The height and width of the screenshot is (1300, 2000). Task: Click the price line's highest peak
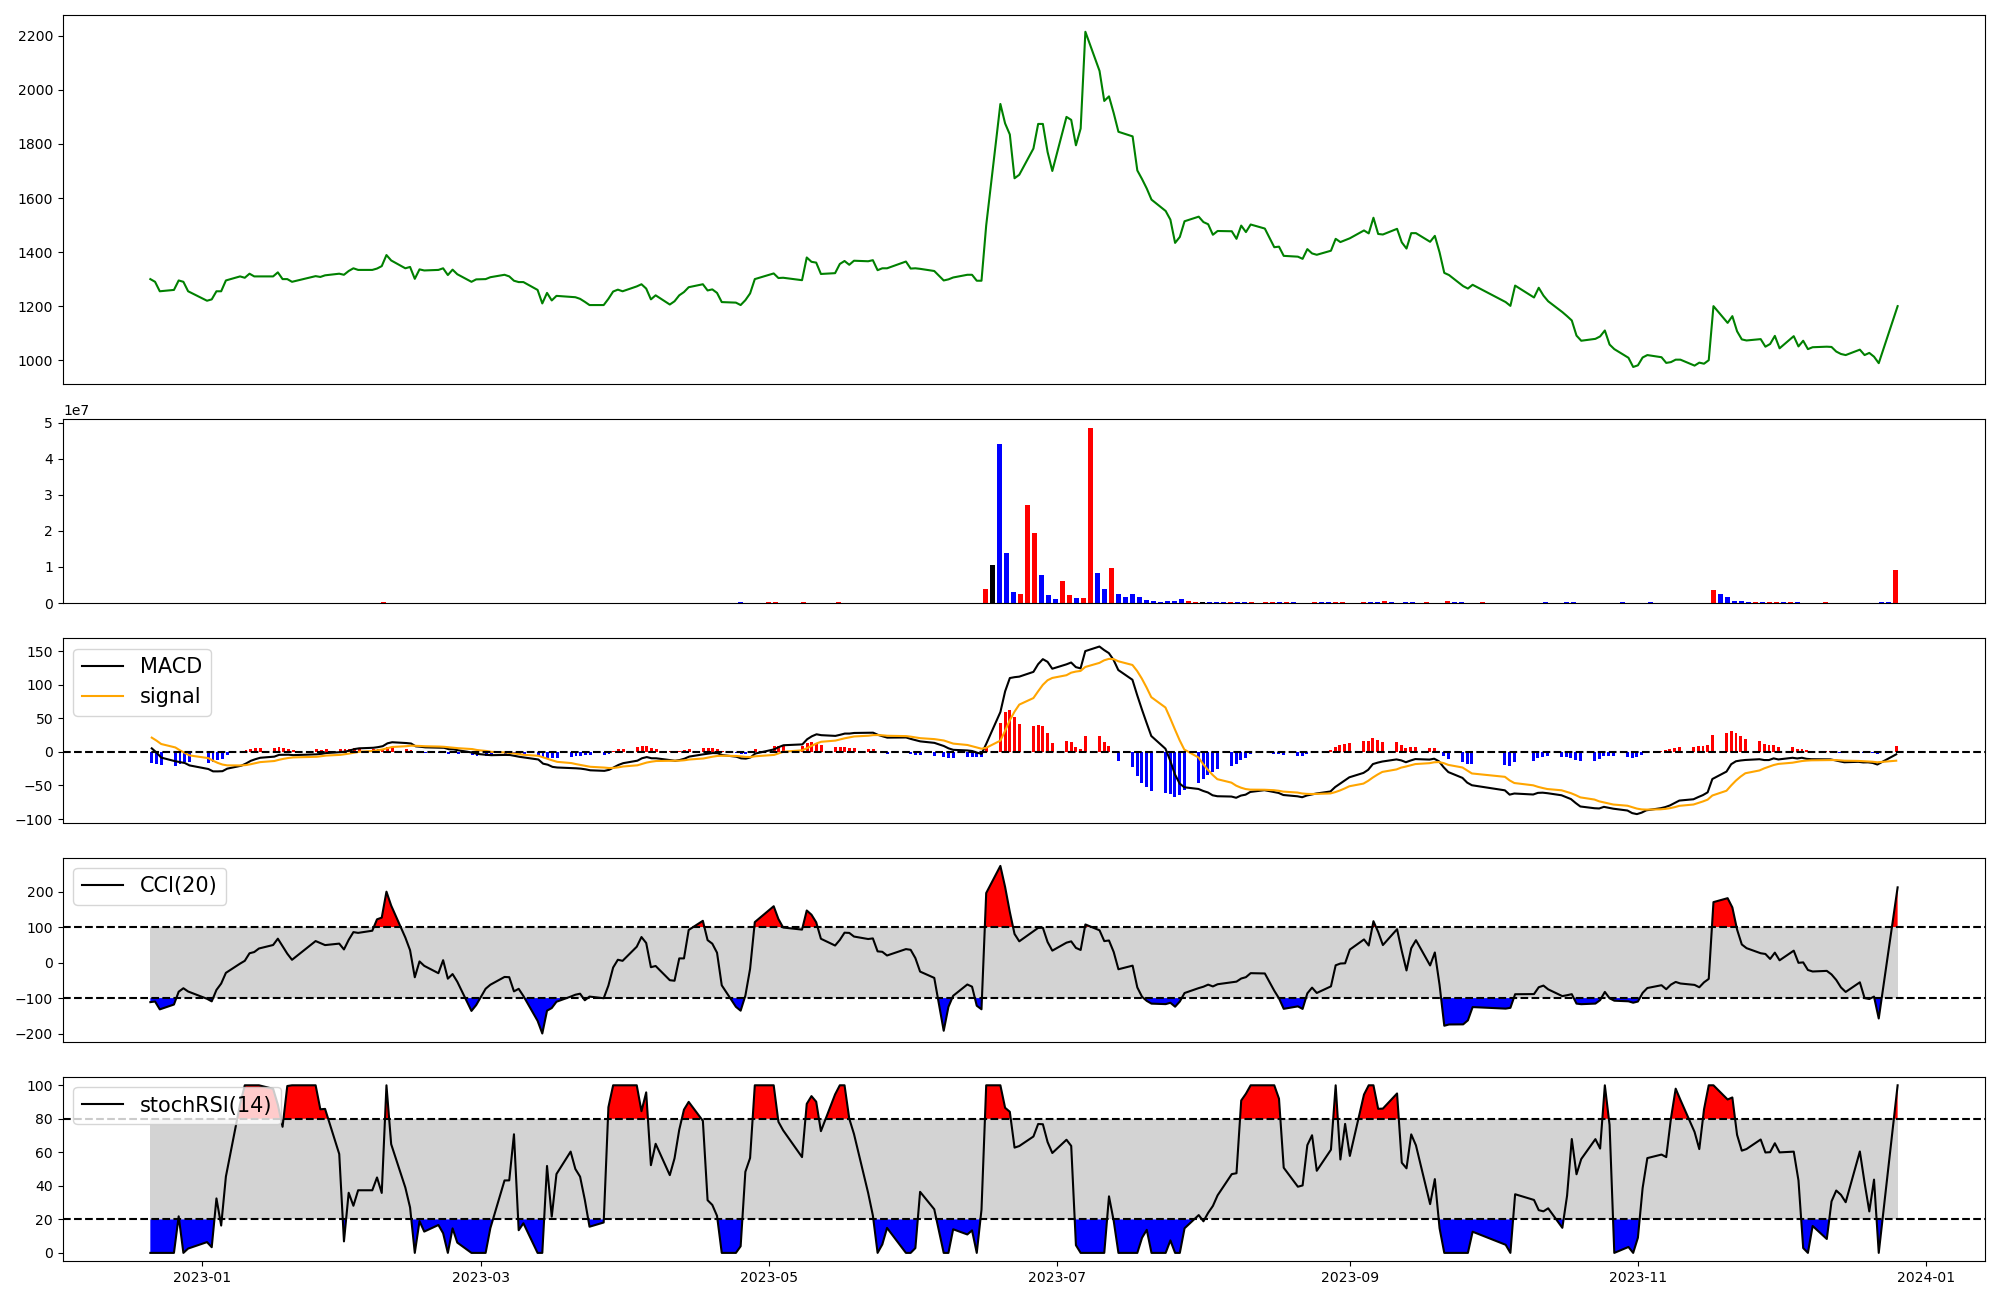tap(1085, 33)
